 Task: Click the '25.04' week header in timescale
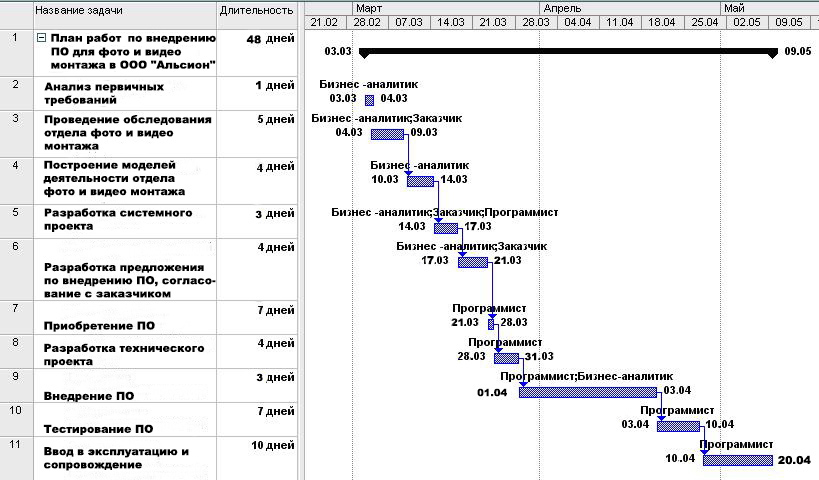pos(705,22)
